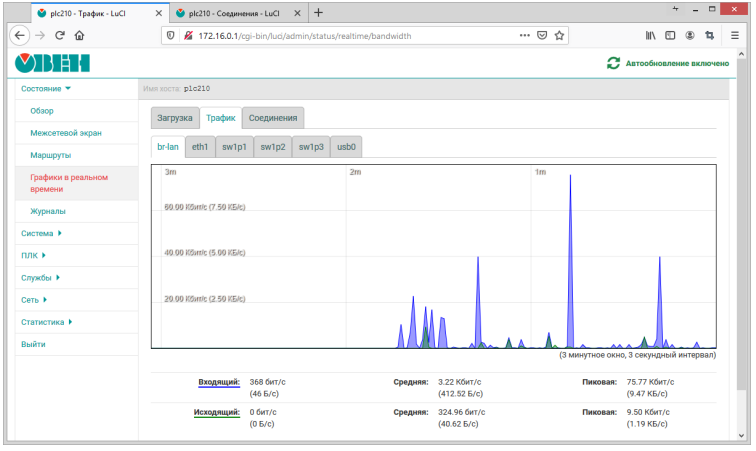Switch to the 'Соединения' tab
Image resolution: width=756 pixels, height=451 pixels.
click(x=273, y=118)
